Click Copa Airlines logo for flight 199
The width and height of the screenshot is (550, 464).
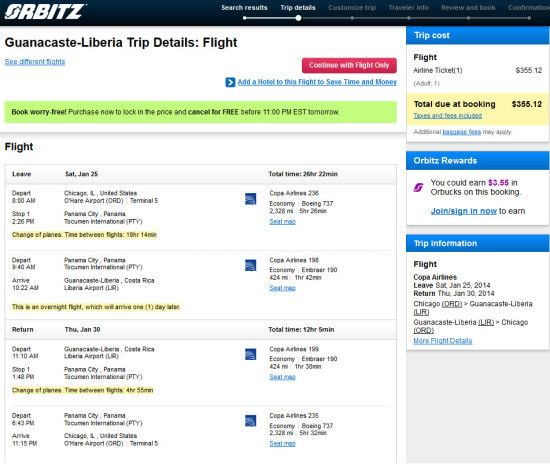point(250,354)
